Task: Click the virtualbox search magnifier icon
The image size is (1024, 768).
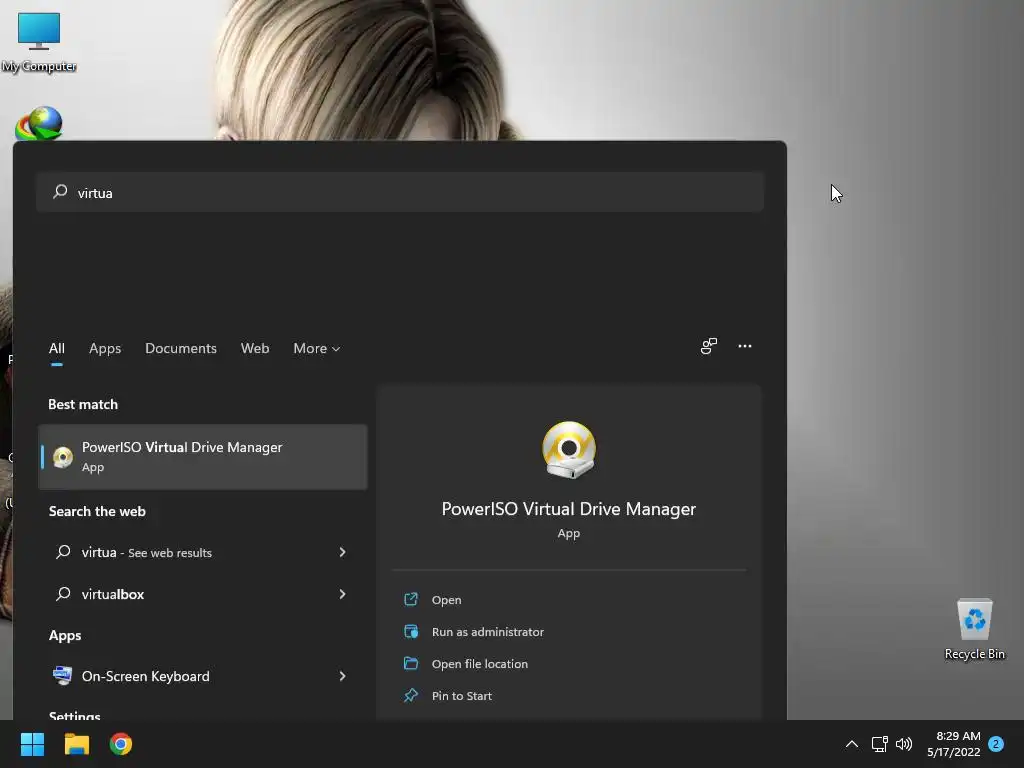Action: [63, 594]
